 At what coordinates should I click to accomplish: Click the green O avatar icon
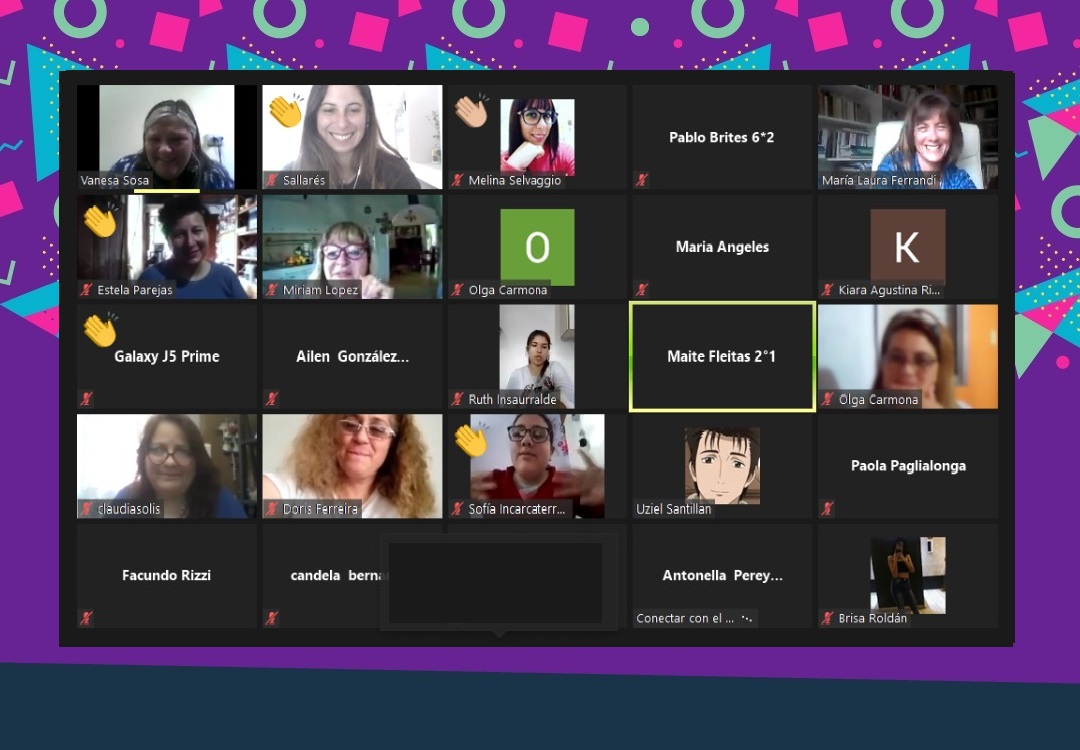[x=537, y=247]
